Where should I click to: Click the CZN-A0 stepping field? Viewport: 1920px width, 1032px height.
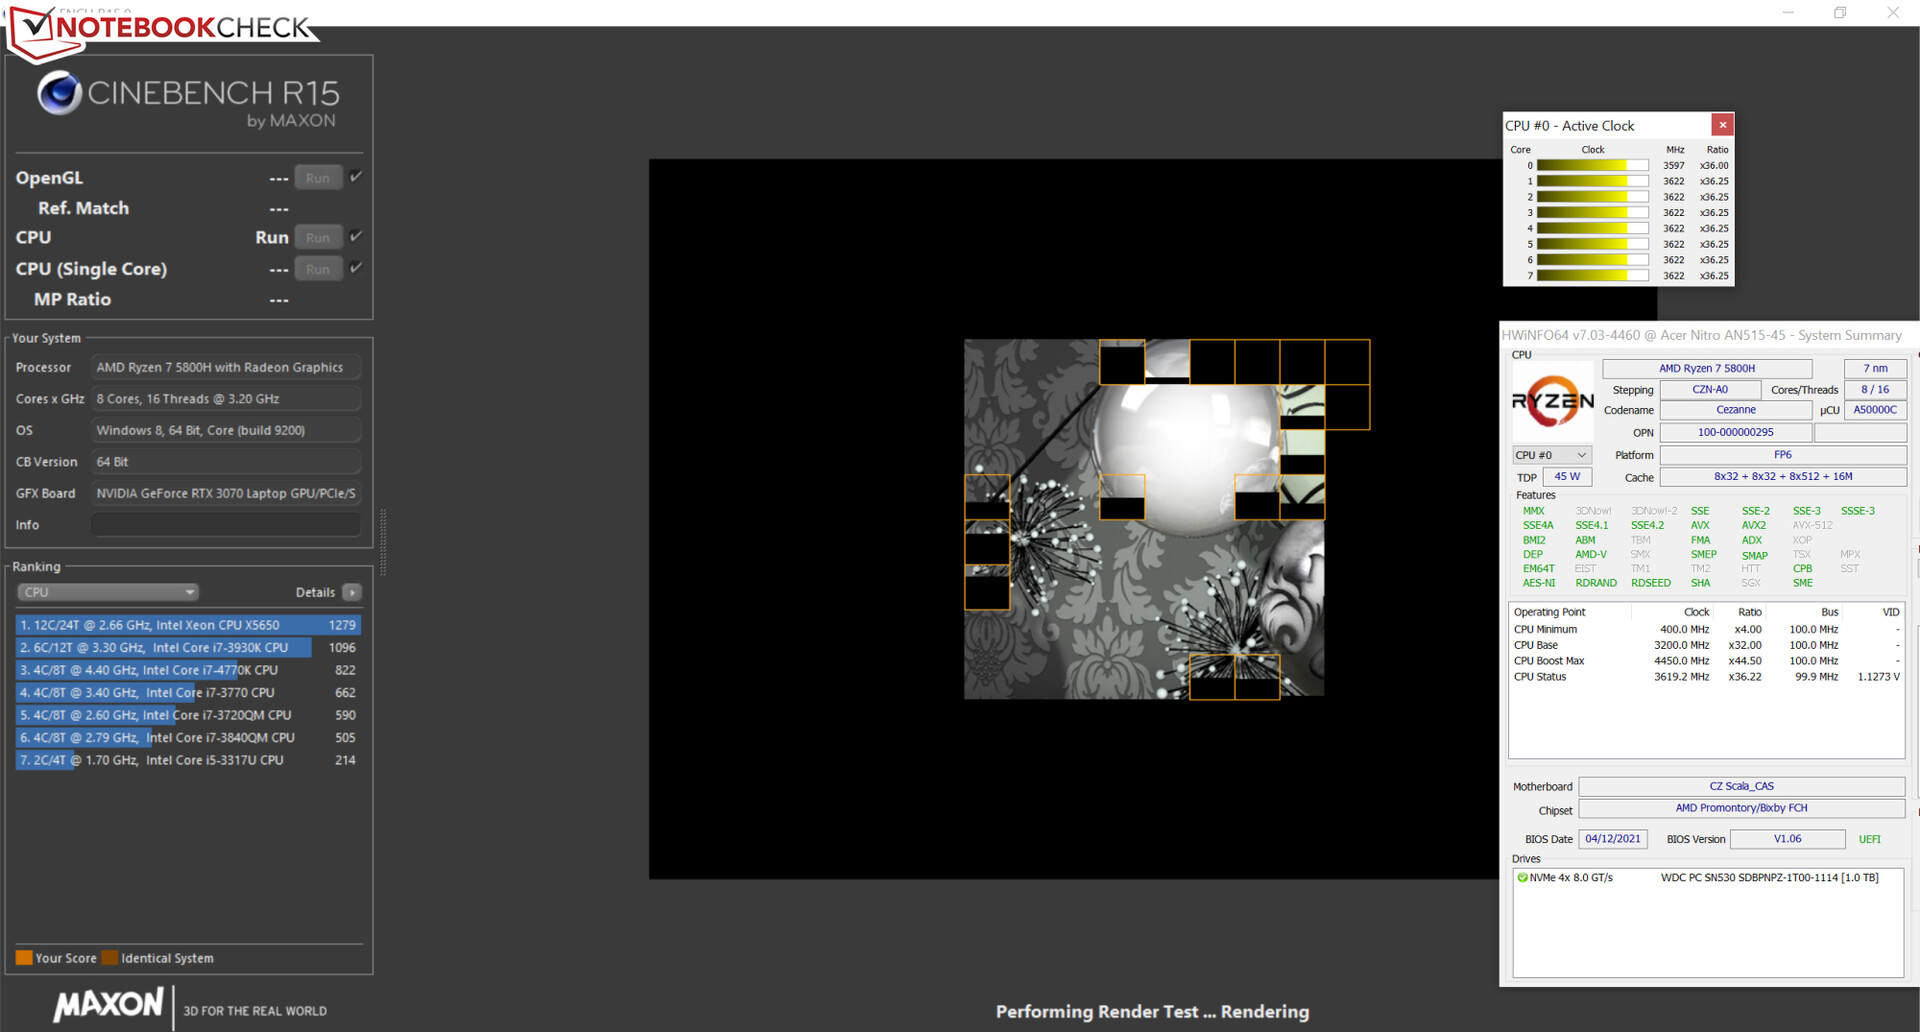click(1710, 390)
